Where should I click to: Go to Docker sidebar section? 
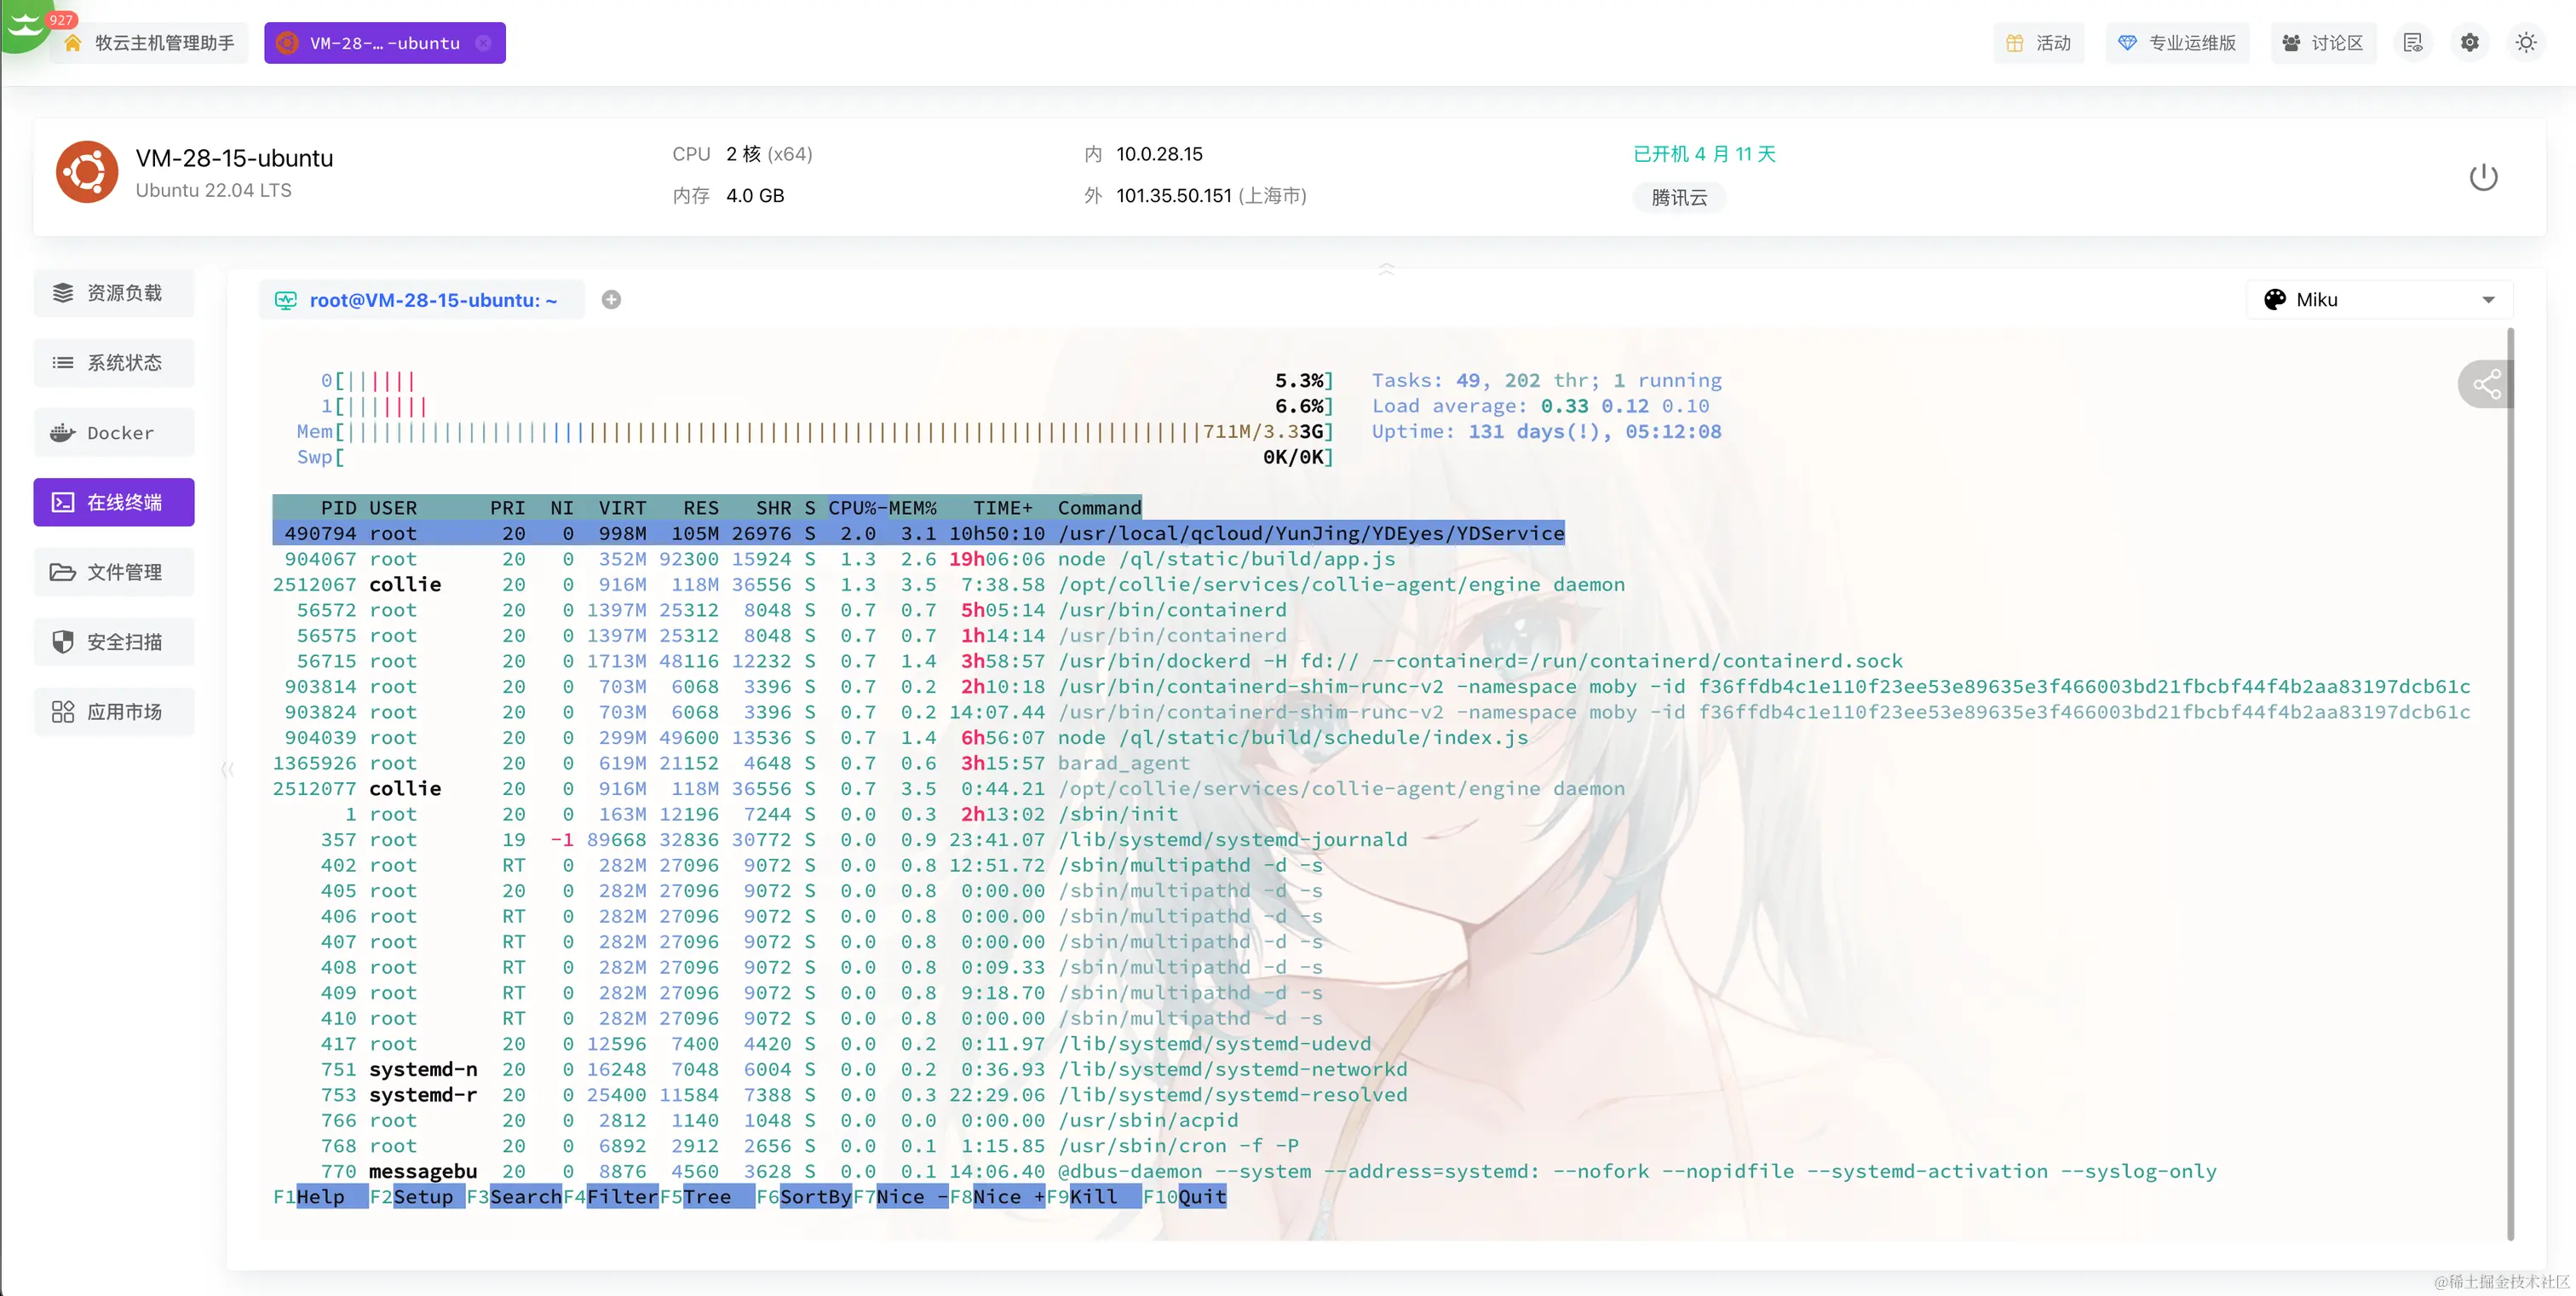pos(114,433)
